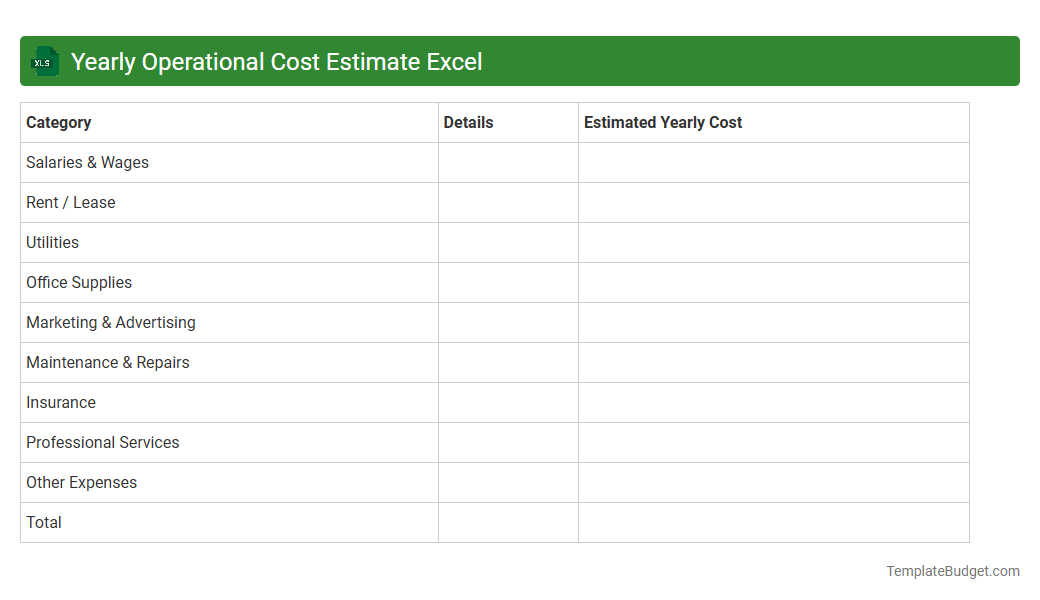Select the Insurance category cell

[61, 402]
